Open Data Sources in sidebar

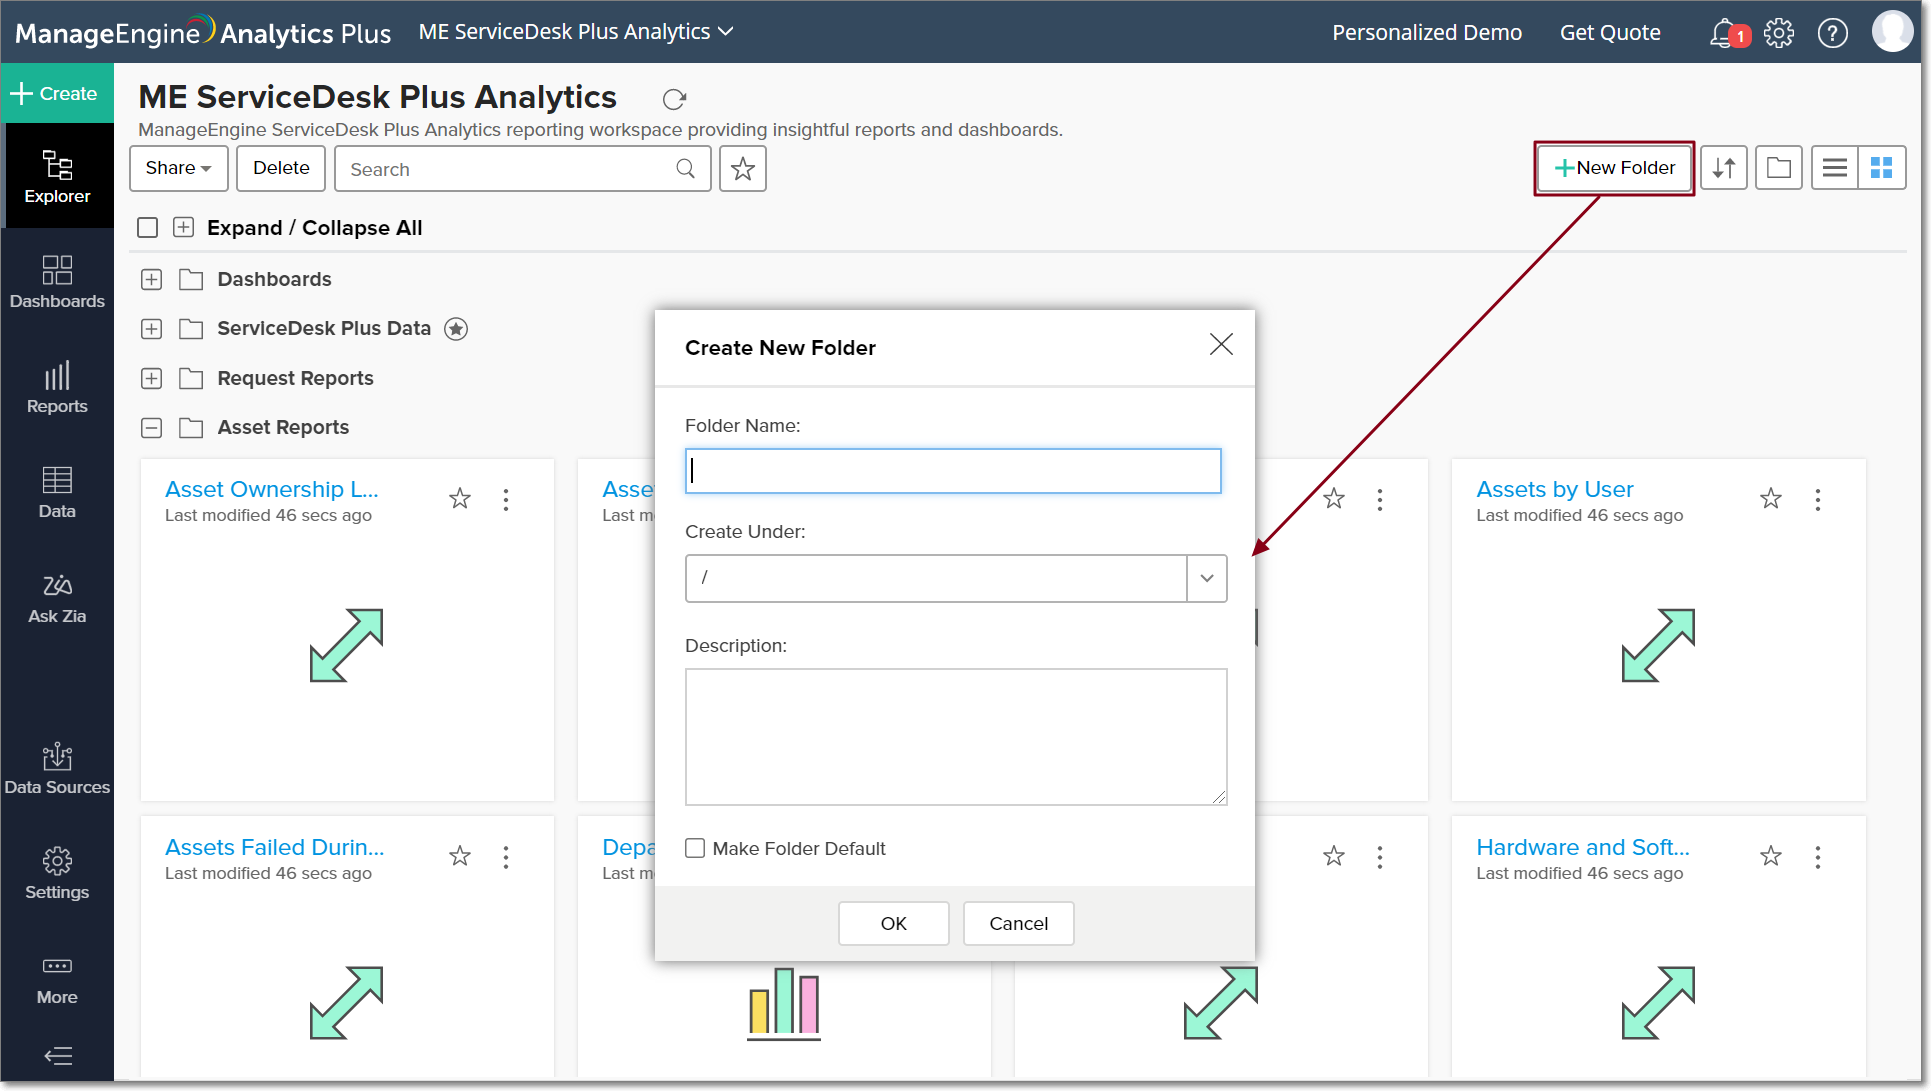[57, 769]
